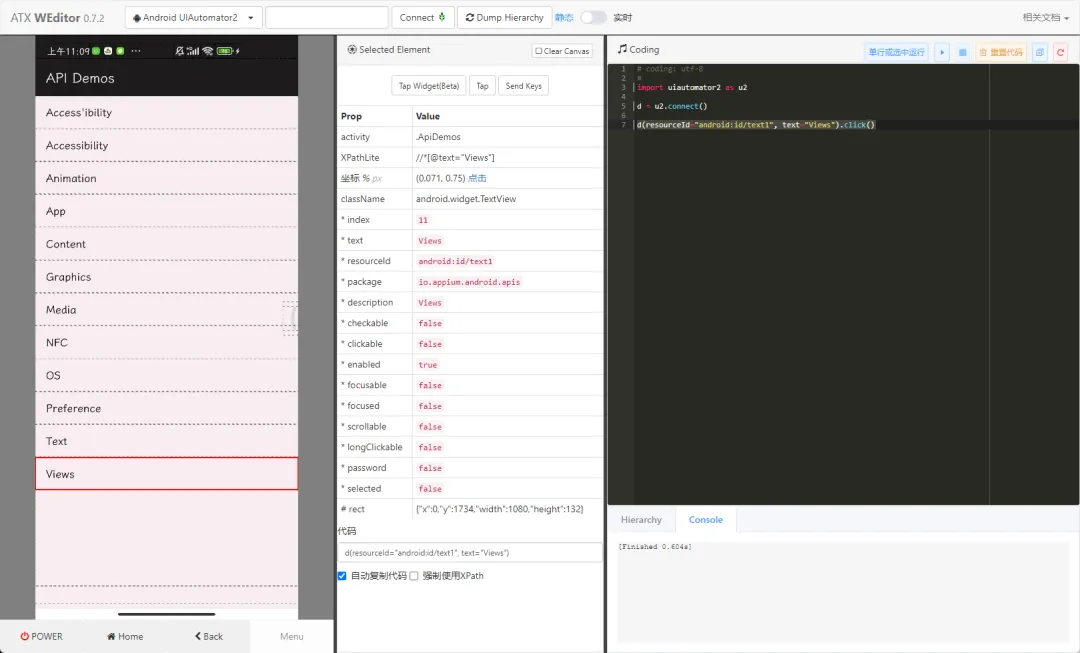1080x653 pixels.
Task: Click the run selected line button
Action: (x=896, y=52)
